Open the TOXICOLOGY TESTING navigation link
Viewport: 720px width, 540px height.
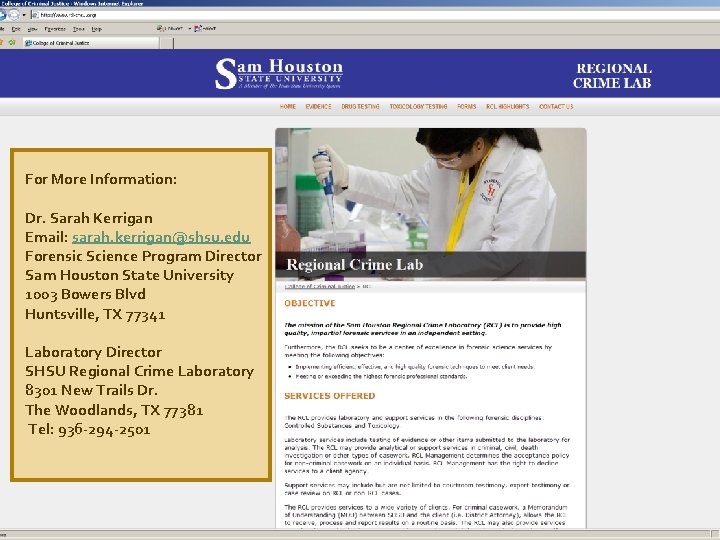click(418, 107)
